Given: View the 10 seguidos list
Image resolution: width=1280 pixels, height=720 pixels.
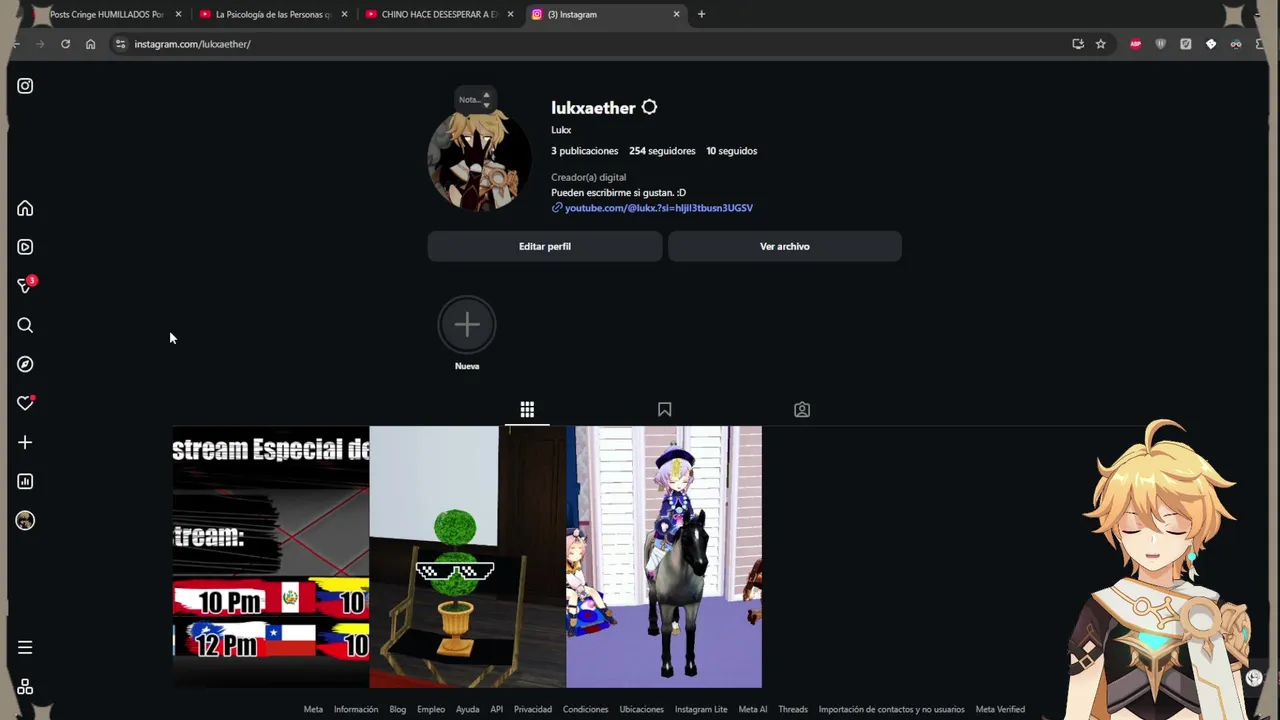Looking at the screenshot, I should click(x=732, y=151).
